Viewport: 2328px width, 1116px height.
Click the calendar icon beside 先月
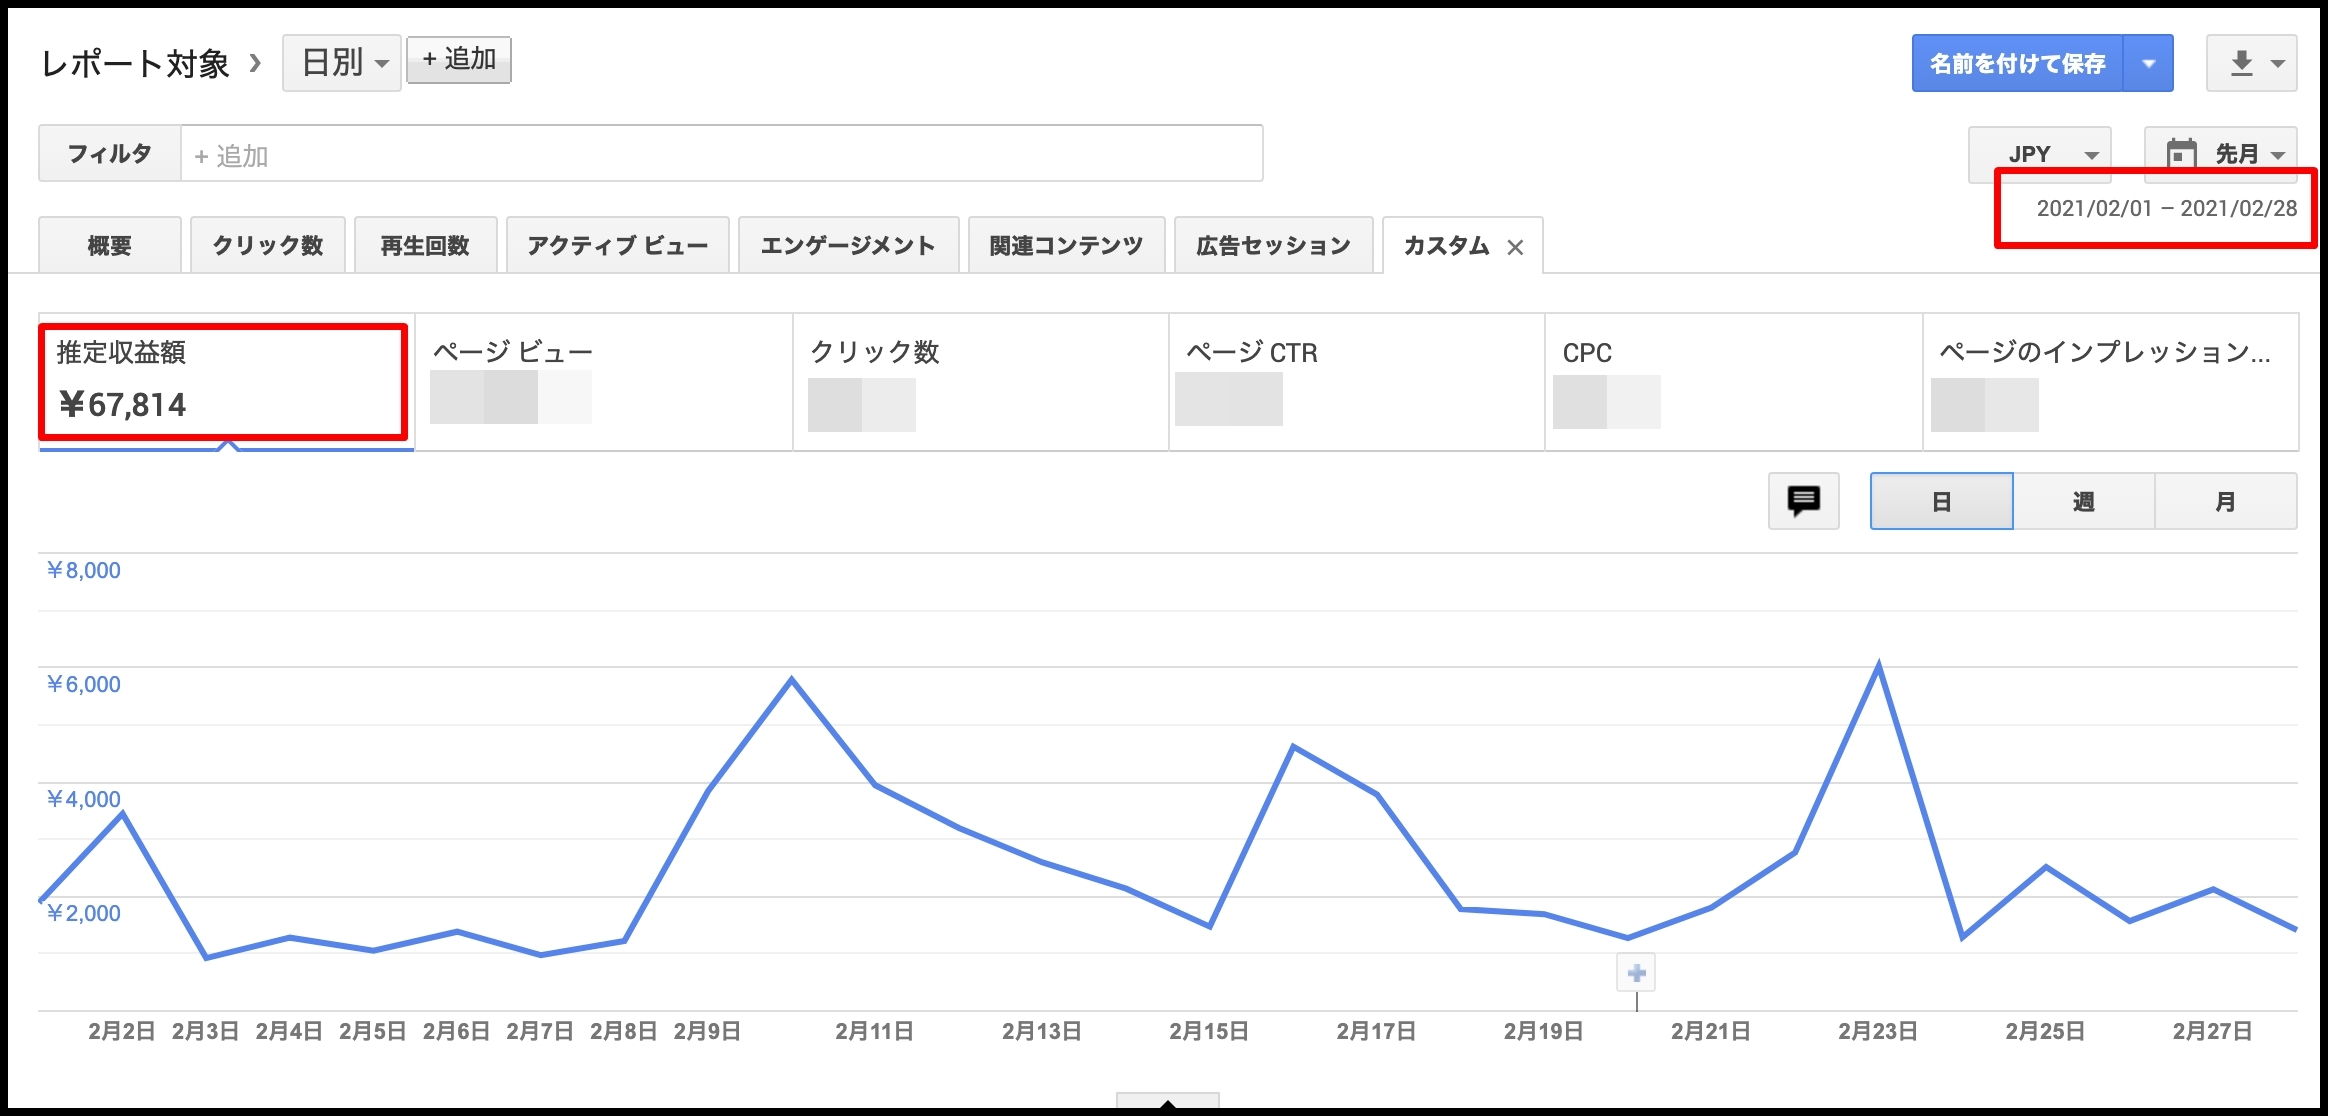click(x=2181, y=154)
